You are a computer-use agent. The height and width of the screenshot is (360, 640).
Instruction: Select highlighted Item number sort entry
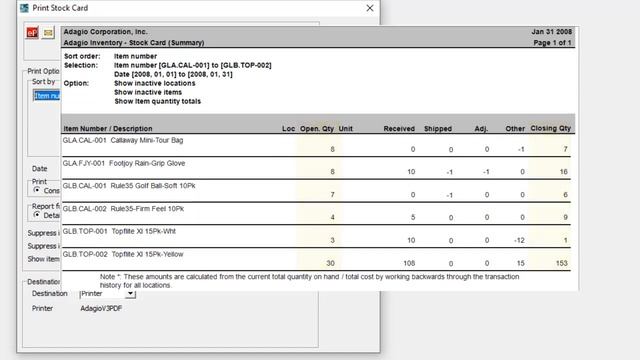(x=47, y=96)
